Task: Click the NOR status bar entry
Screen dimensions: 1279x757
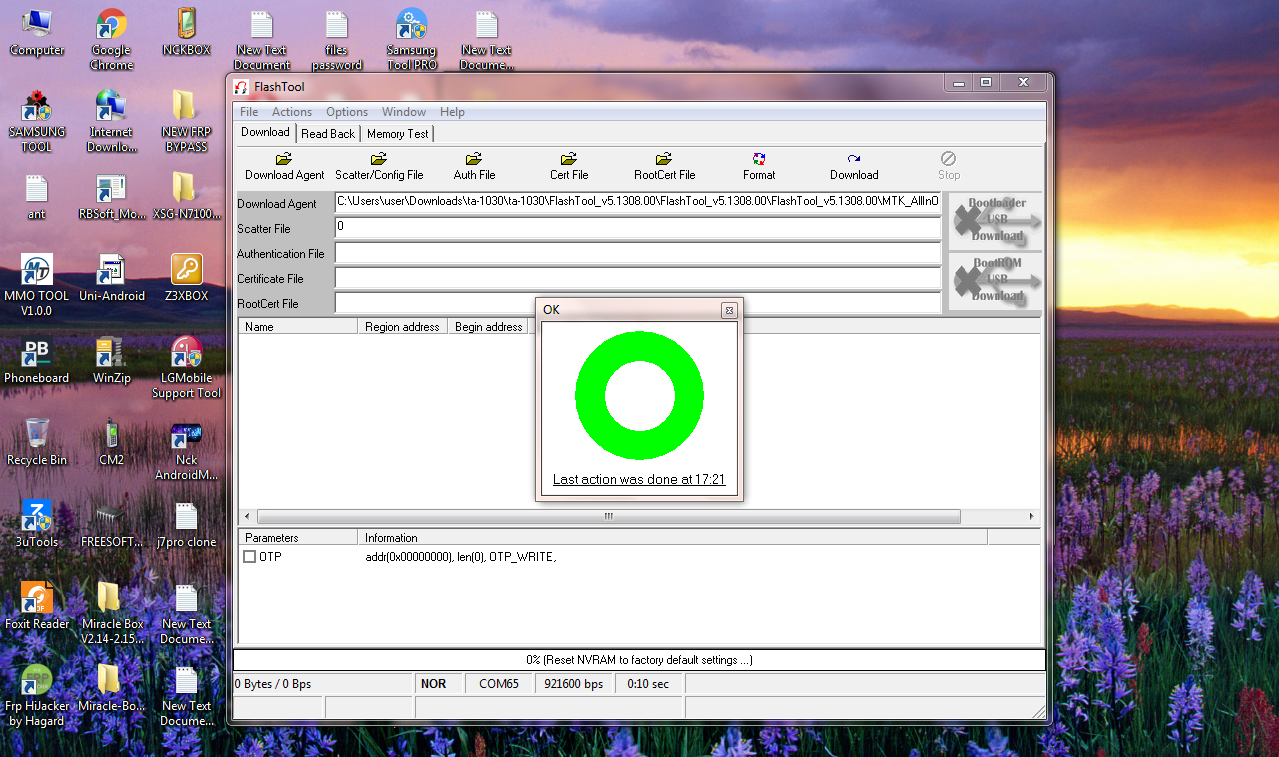Action: click(x=440, y=684)
